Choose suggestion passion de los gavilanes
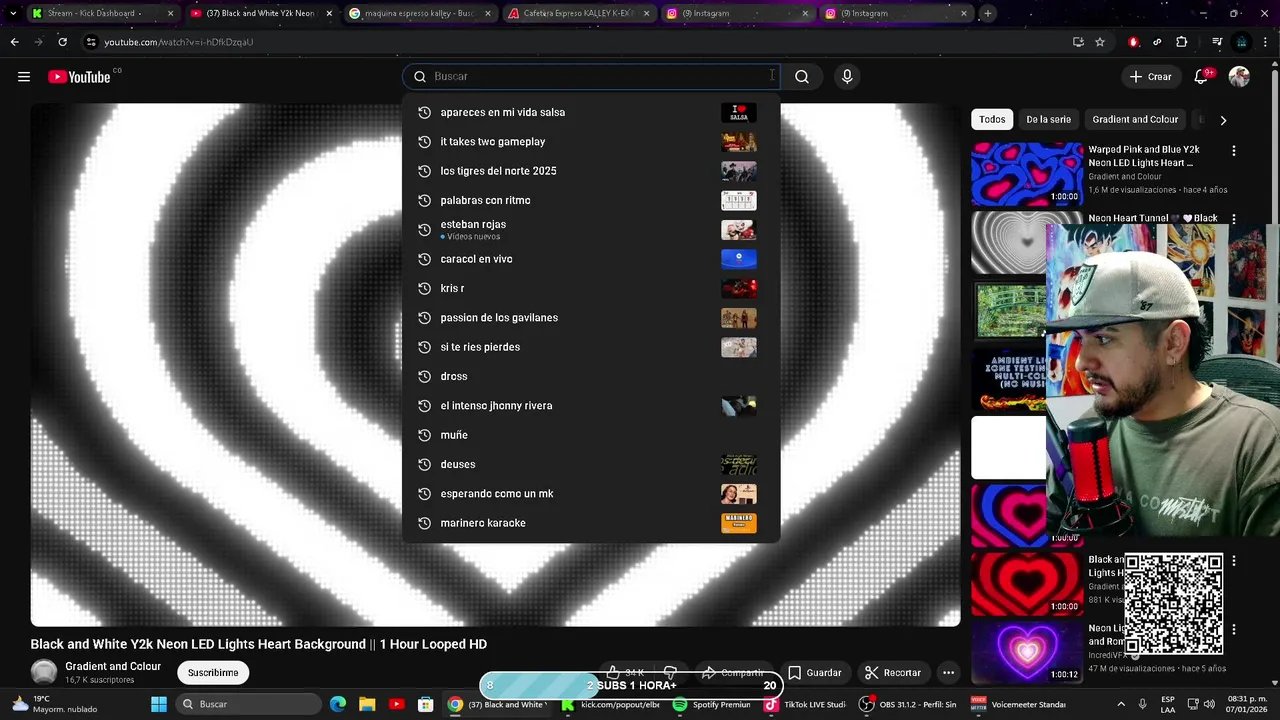 591,318
